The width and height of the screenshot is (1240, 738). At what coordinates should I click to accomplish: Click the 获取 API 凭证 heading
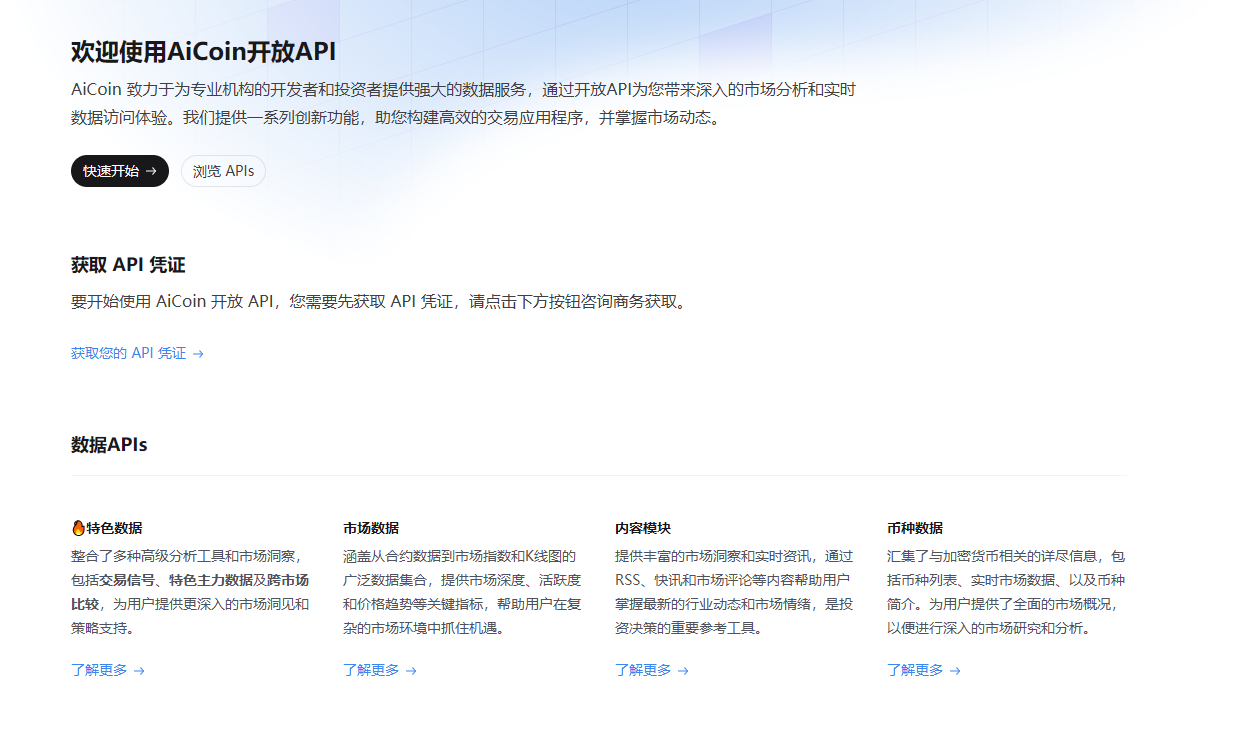(128, 265)
